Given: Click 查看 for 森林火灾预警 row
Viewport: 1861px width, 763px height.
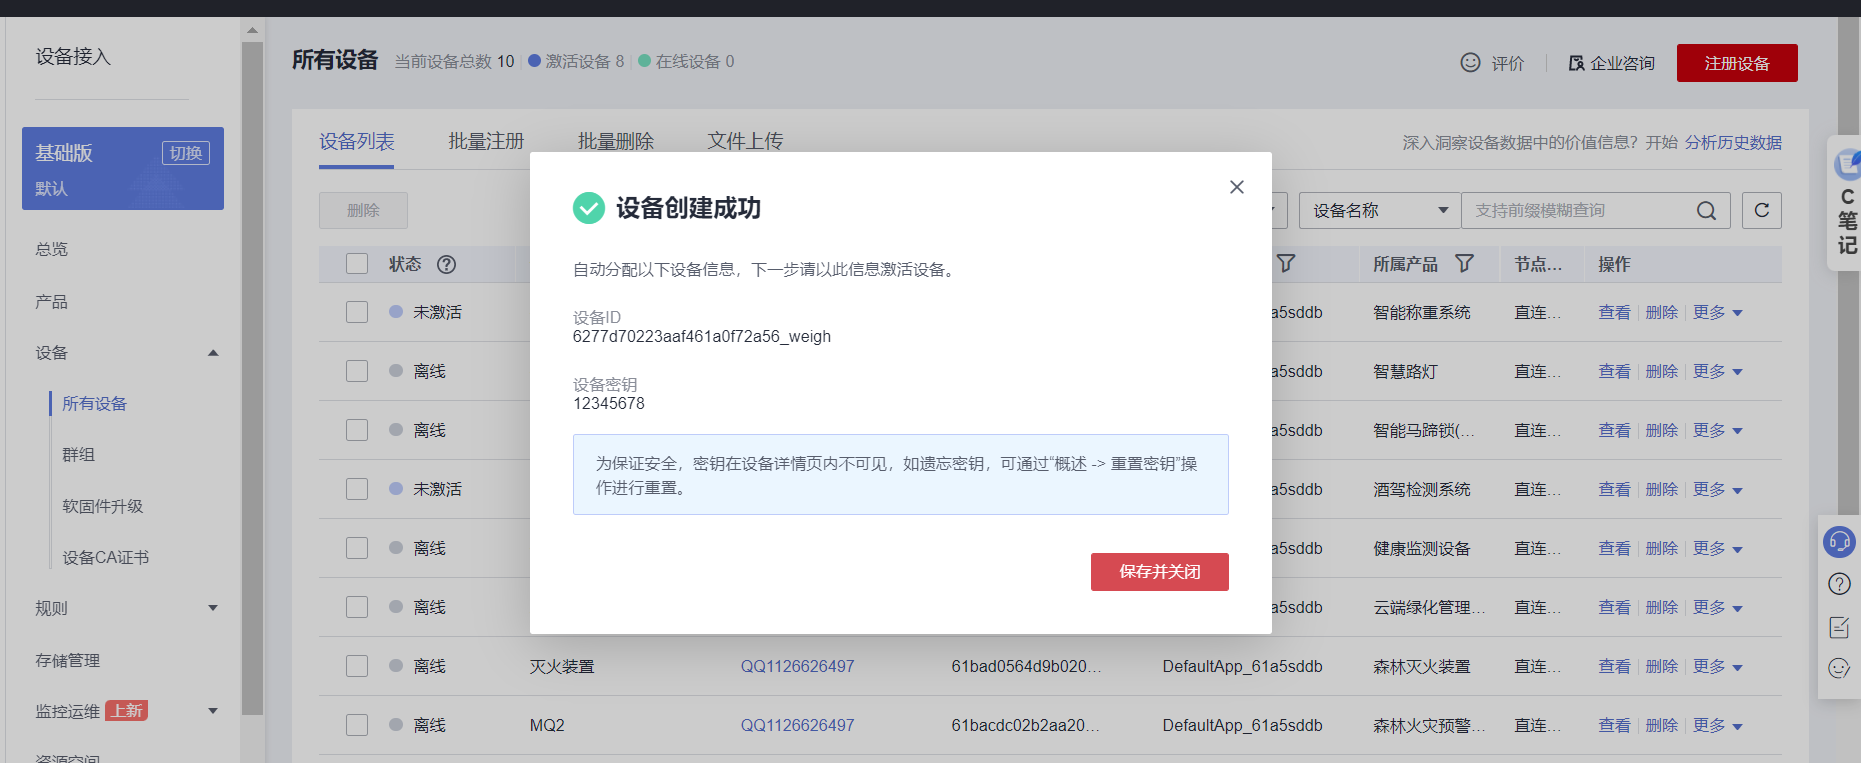Looking at the screenshot, I should (1614, 725).
